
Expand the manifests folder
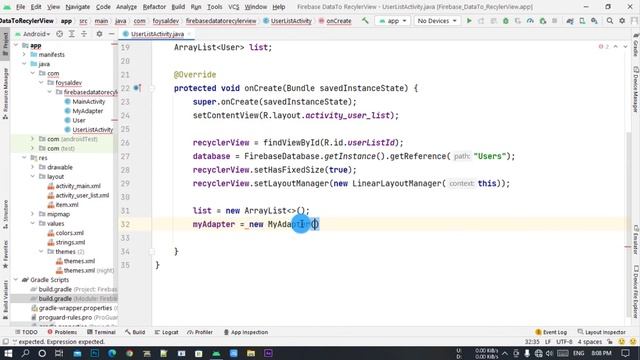point(24,54)
